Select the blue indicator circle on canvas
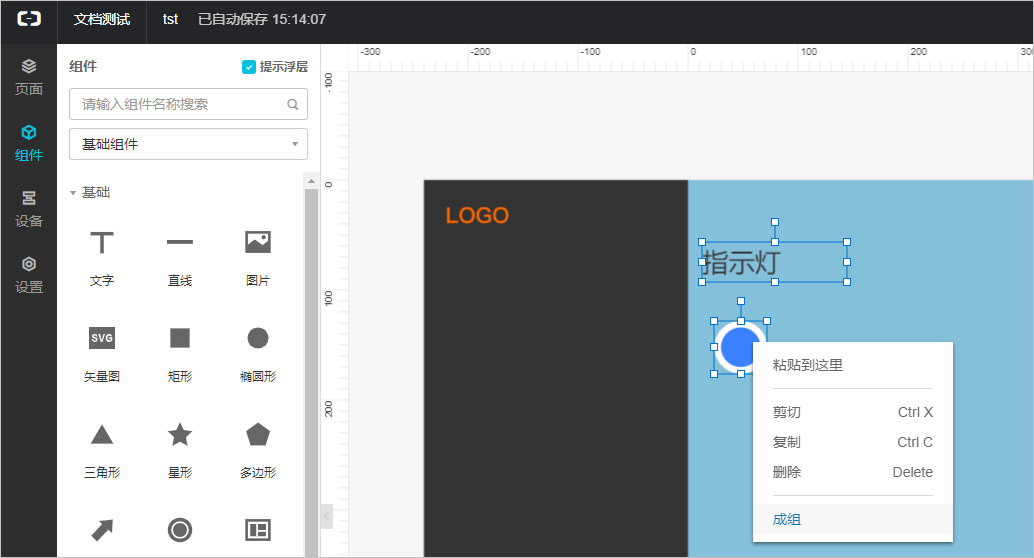This screenshot has height=558, width=1034. click(x=740, y=347)
